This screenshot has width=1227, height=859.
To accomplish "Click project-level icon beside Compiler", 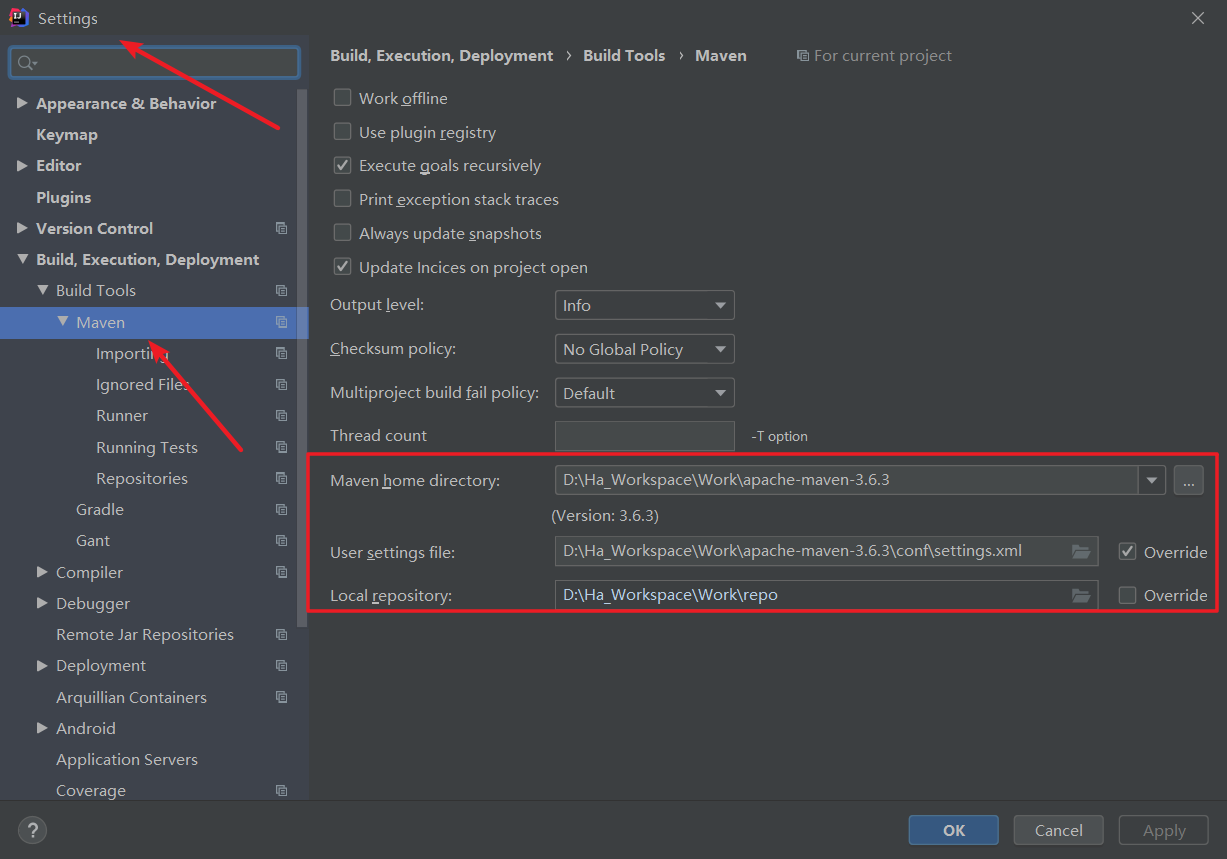I will click(281, 572).
